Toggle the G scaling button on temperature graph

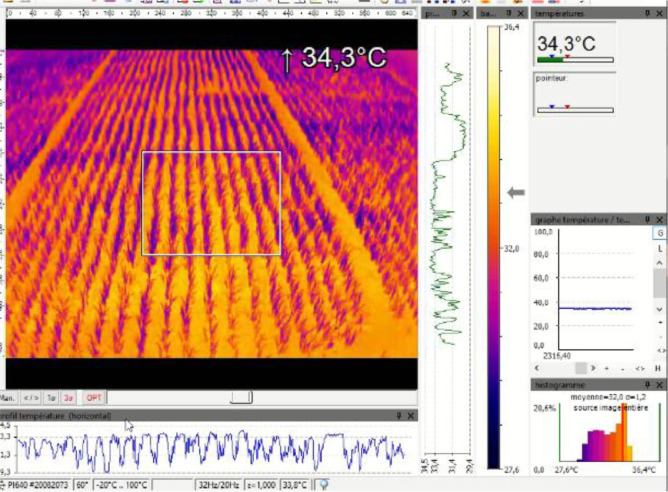click(x=660, y=233)
